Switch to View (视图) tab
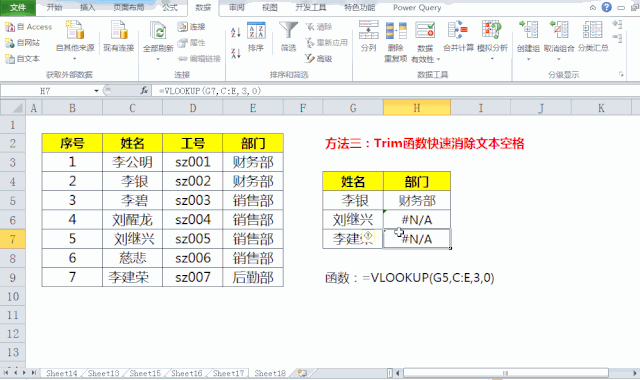This screenshot has width=640, height=380. [269, 7]
